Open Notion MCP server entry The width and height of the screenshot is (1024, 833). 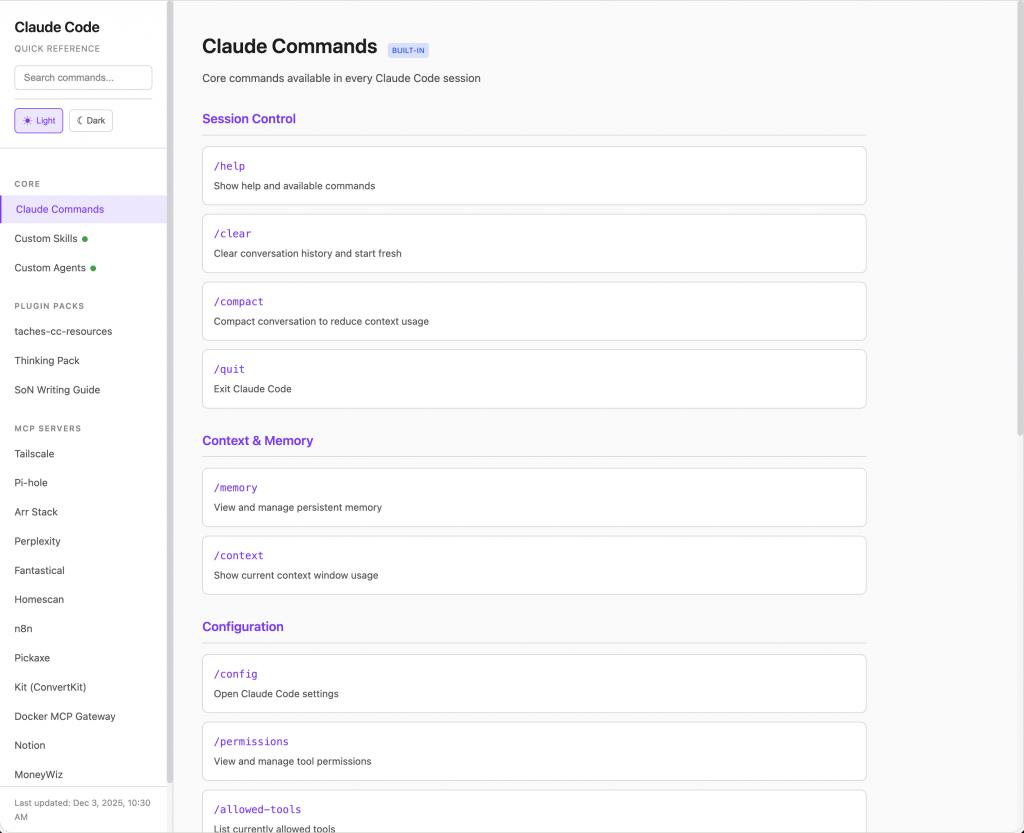[x=30, y=746]
